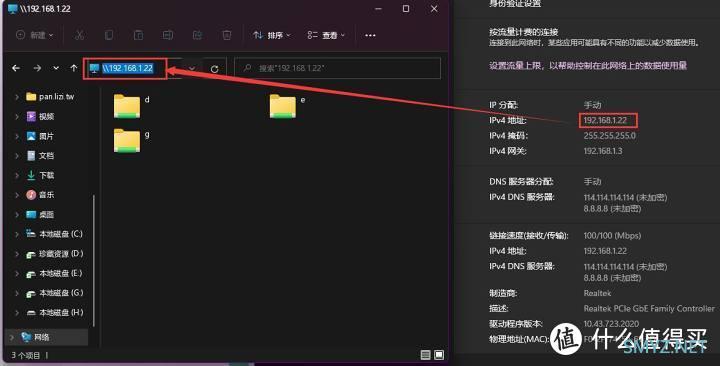Click the Refresh button

[214, 69]
